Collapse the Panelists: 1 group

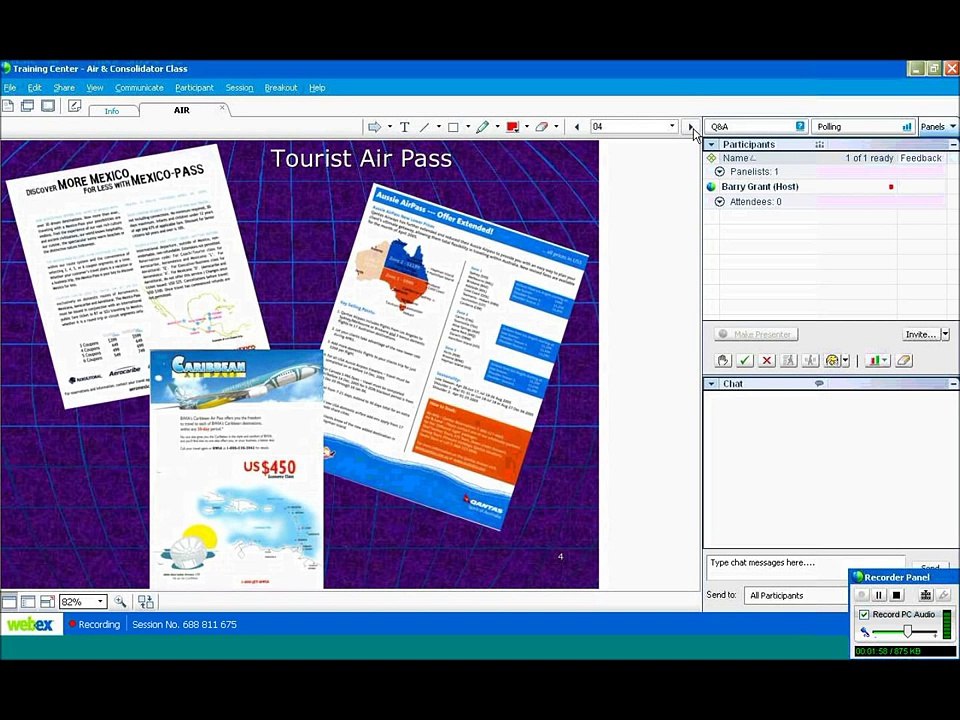coord(720,172)
